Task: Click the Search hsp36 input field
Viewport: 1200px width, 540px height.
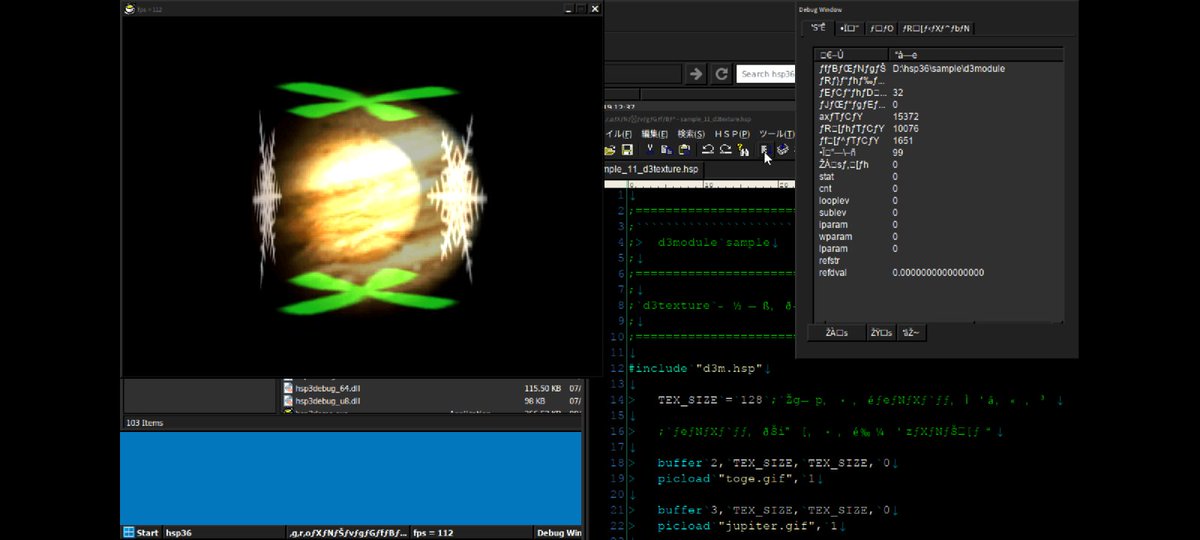Action: (x=767, y=74)
